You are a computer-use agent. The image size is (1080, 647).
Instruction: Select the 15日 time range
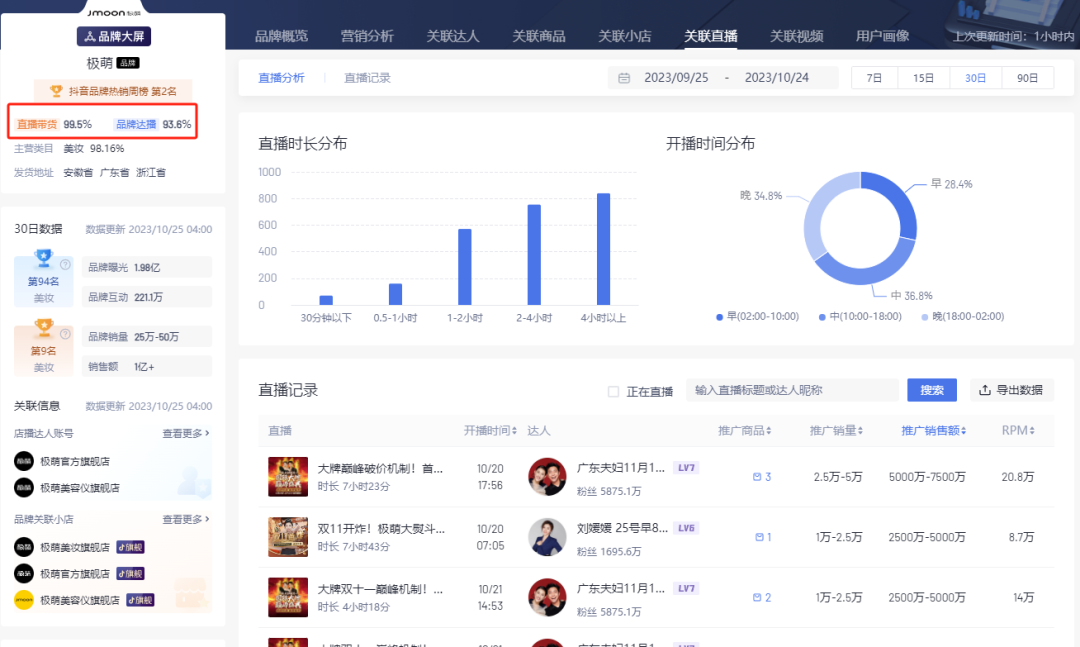click(923, 78)
